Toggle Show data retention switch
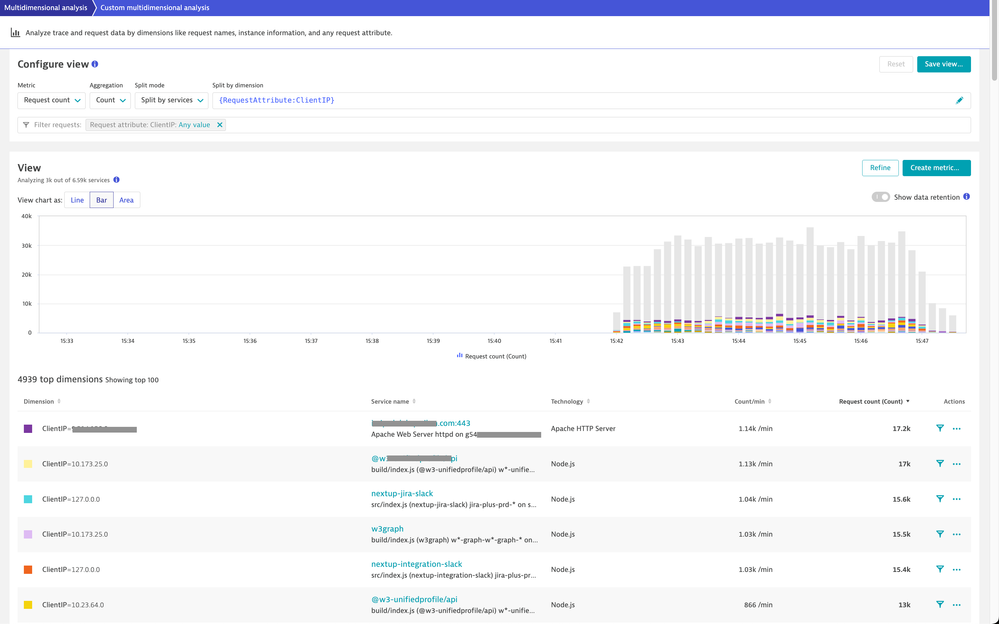This screenshot has width=999, height=624. tap(880, 197)
